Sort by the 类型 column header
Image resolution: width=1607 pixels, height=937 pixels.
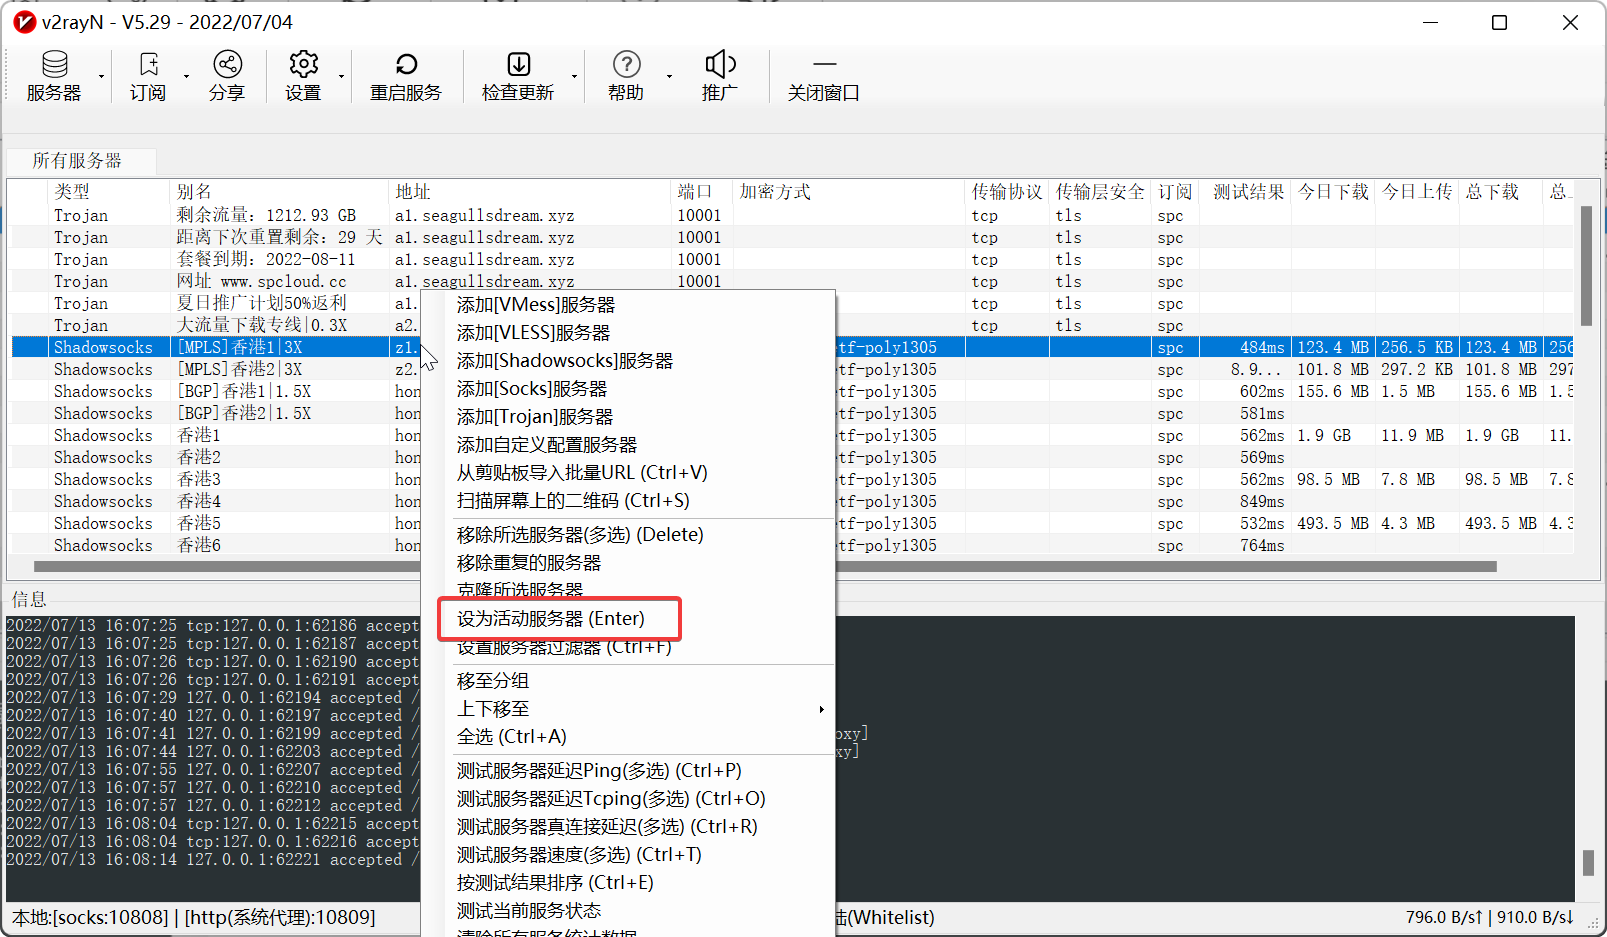point(109,192)
